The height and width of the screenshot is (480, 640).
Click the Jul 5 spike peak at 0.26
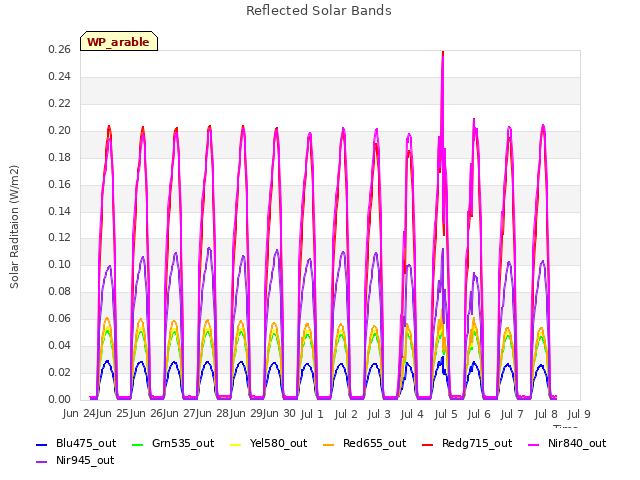[x=443, y=52]
